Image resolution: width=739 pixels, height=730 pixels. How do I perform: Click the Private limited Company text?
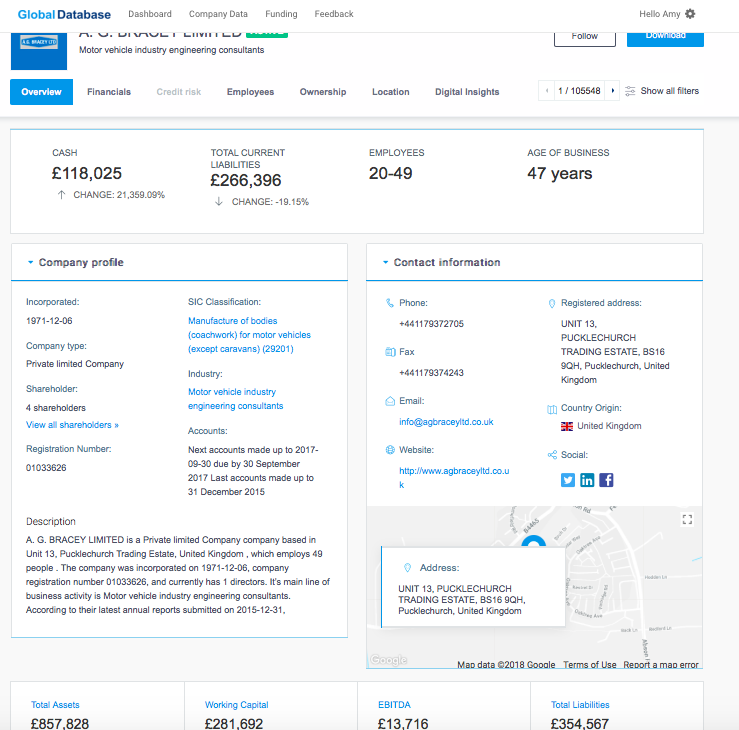click(x=75, y=364)
